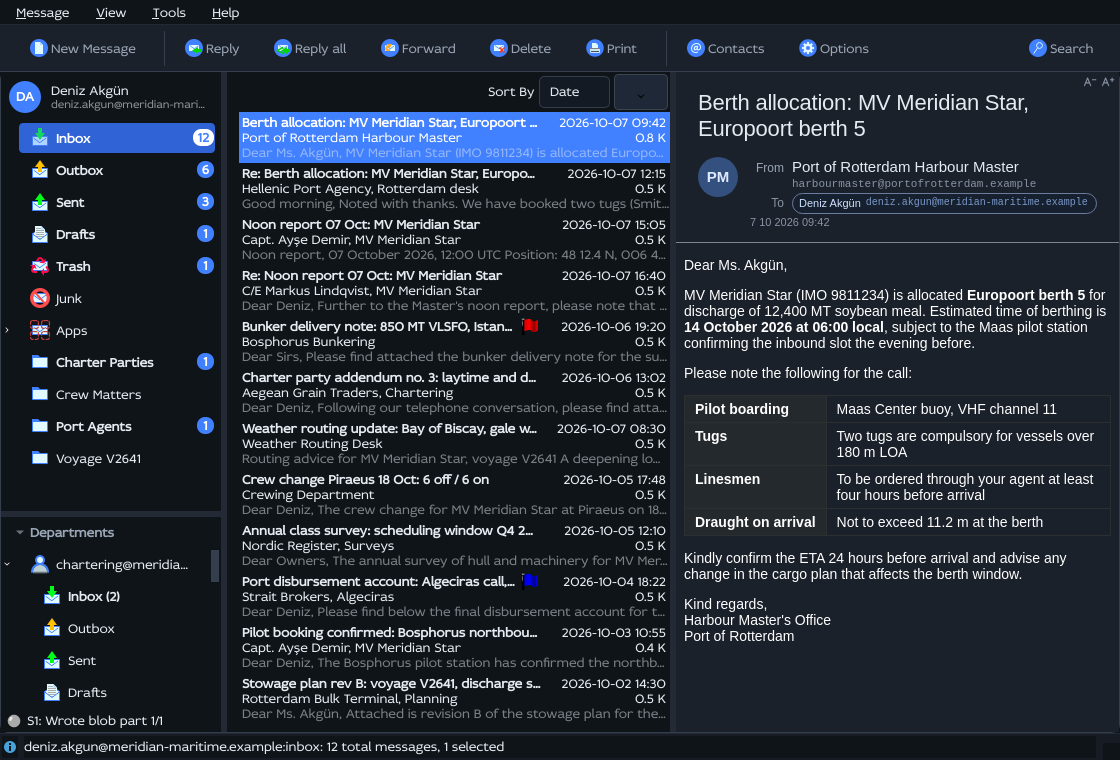Viewport: 1120px width, 760px height.
Task: Open the Charter Parties folder
Action: point(117,362)
